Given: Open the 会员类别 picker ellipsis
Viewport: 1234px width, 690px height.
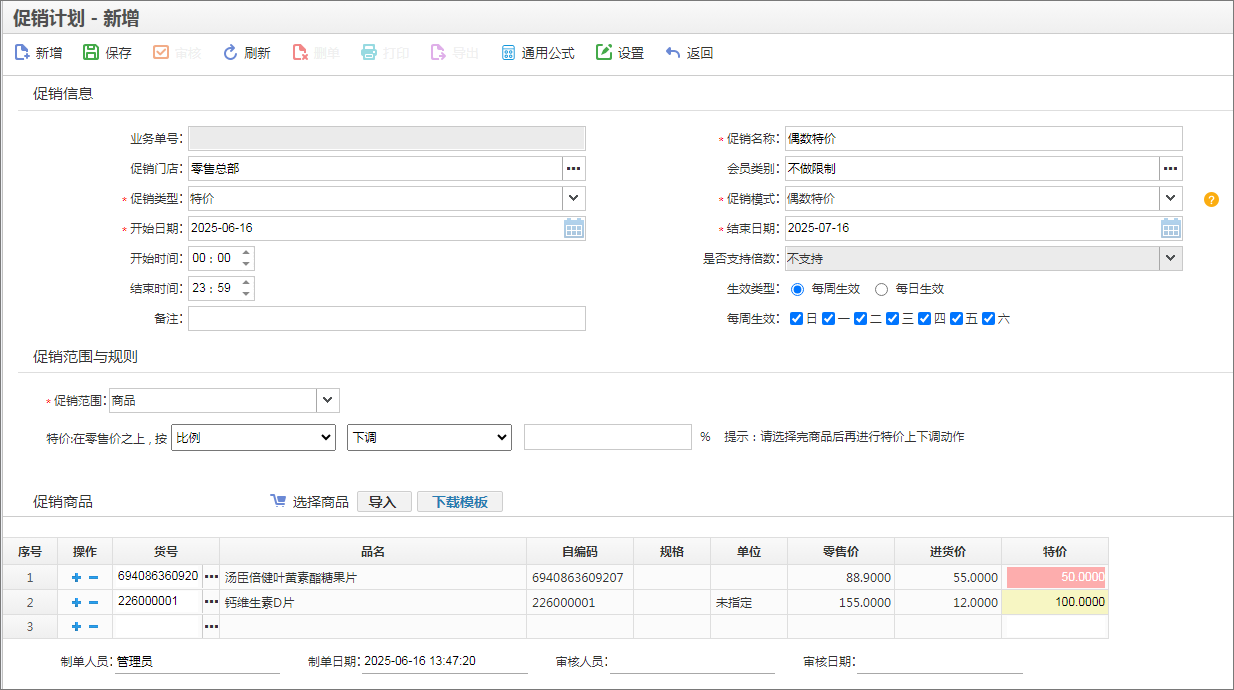Looking at the screenshot, I should tap(1171, 168).
